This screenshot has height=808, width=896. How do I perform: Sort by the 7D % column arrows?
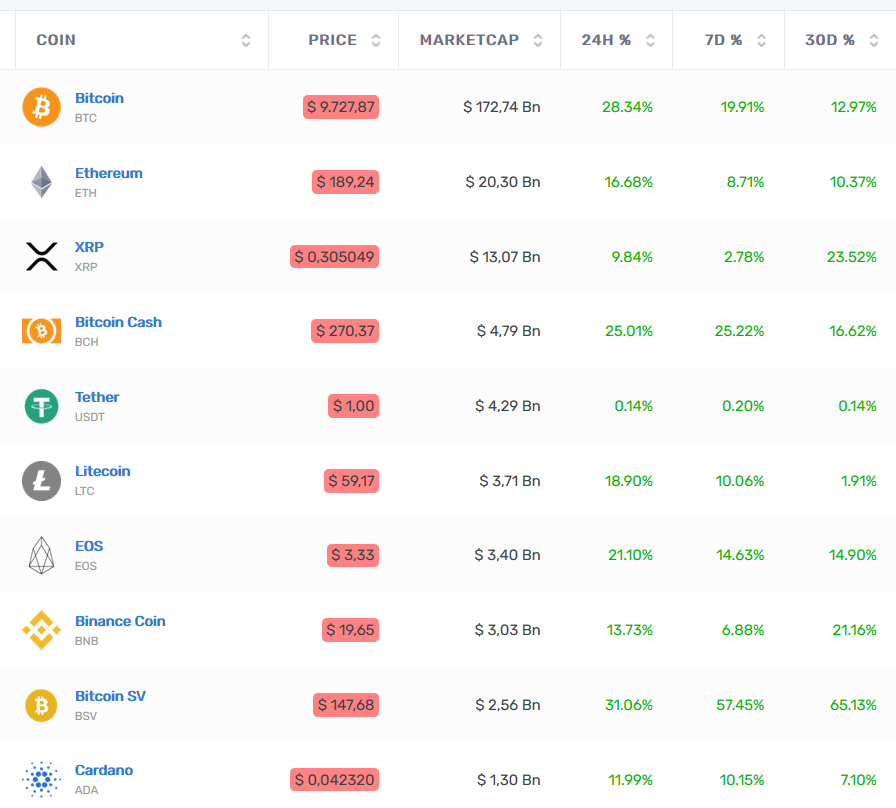tap(761, 41)
